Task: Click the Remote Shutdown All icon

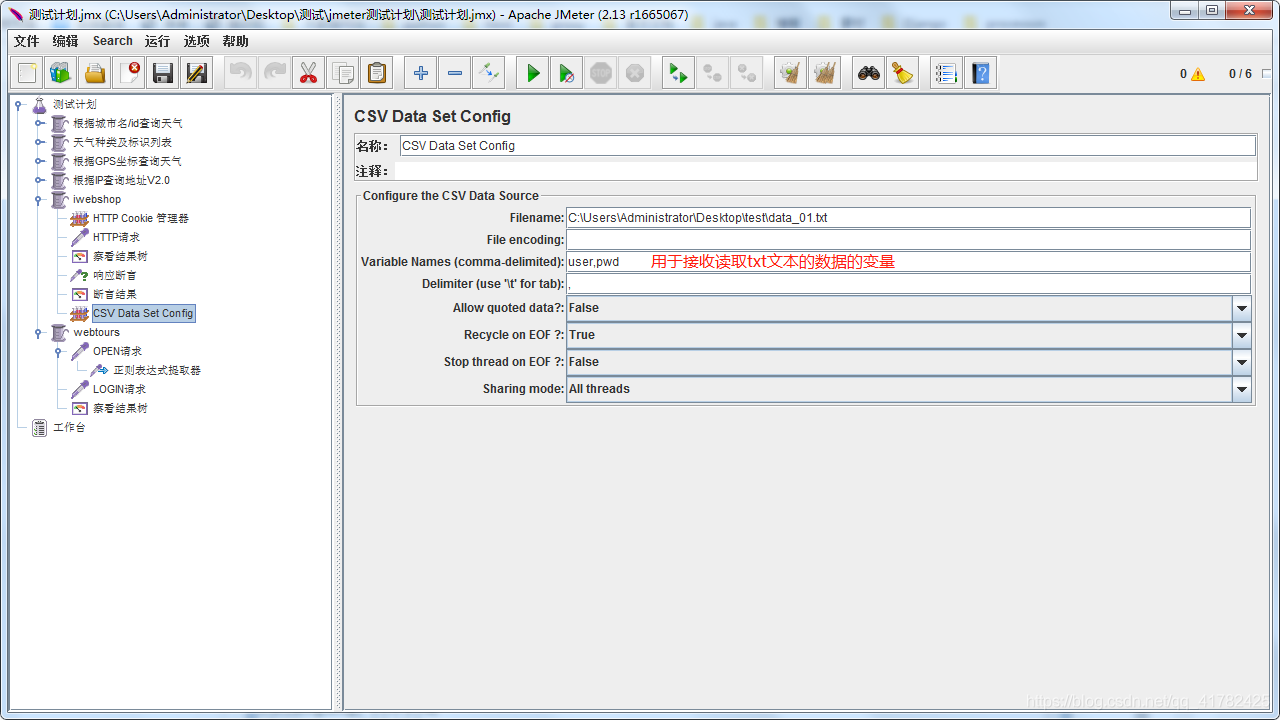Action: 747,73
